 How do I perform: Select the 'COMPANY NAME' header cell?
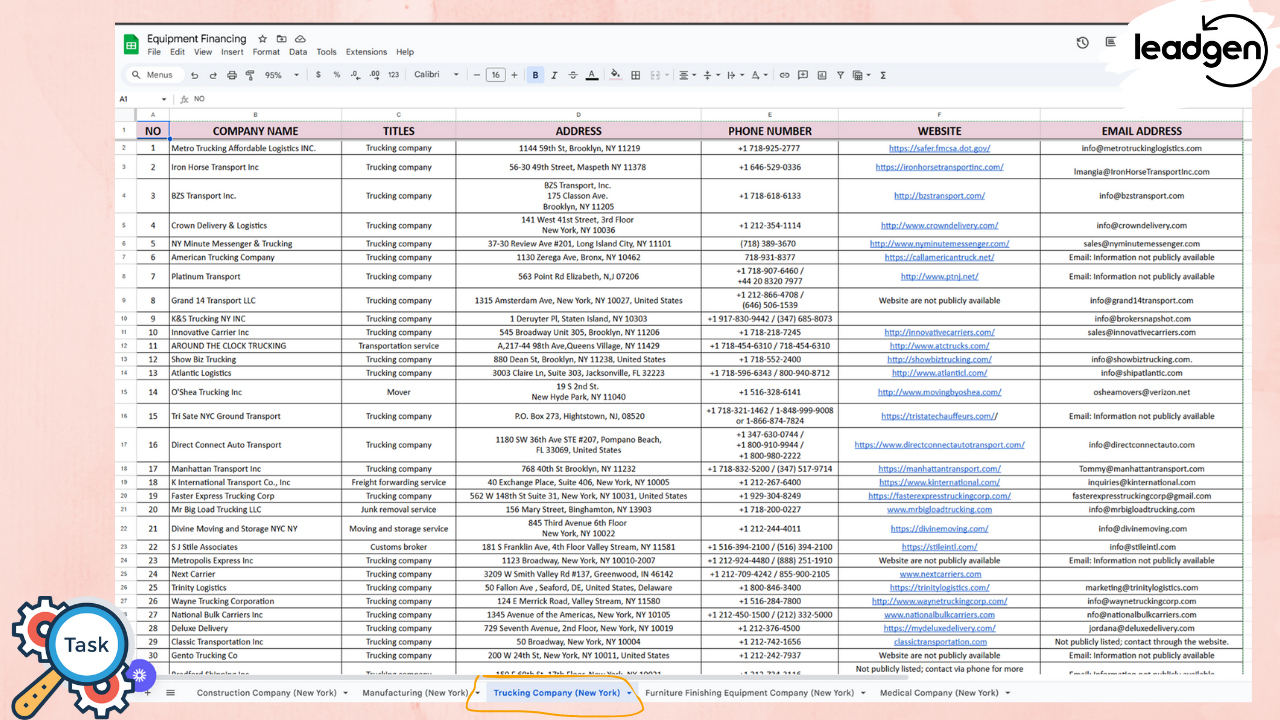coord(254,130)
